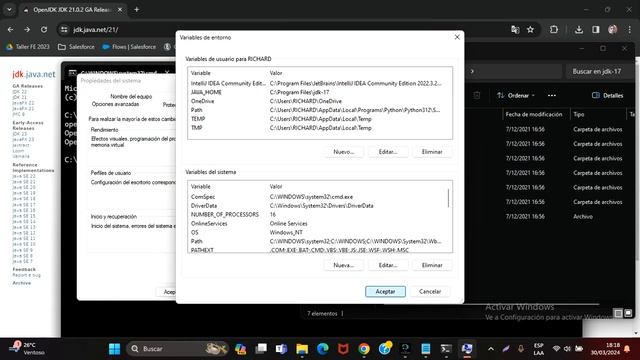Open File Explorer from taskbar
640x360 pixels.
pyautogui.click(x=302, y=349)
